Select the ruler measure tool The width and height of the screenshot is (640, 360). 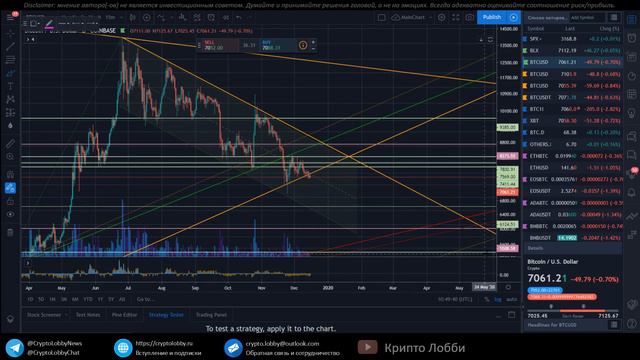[x=10, y=143]
